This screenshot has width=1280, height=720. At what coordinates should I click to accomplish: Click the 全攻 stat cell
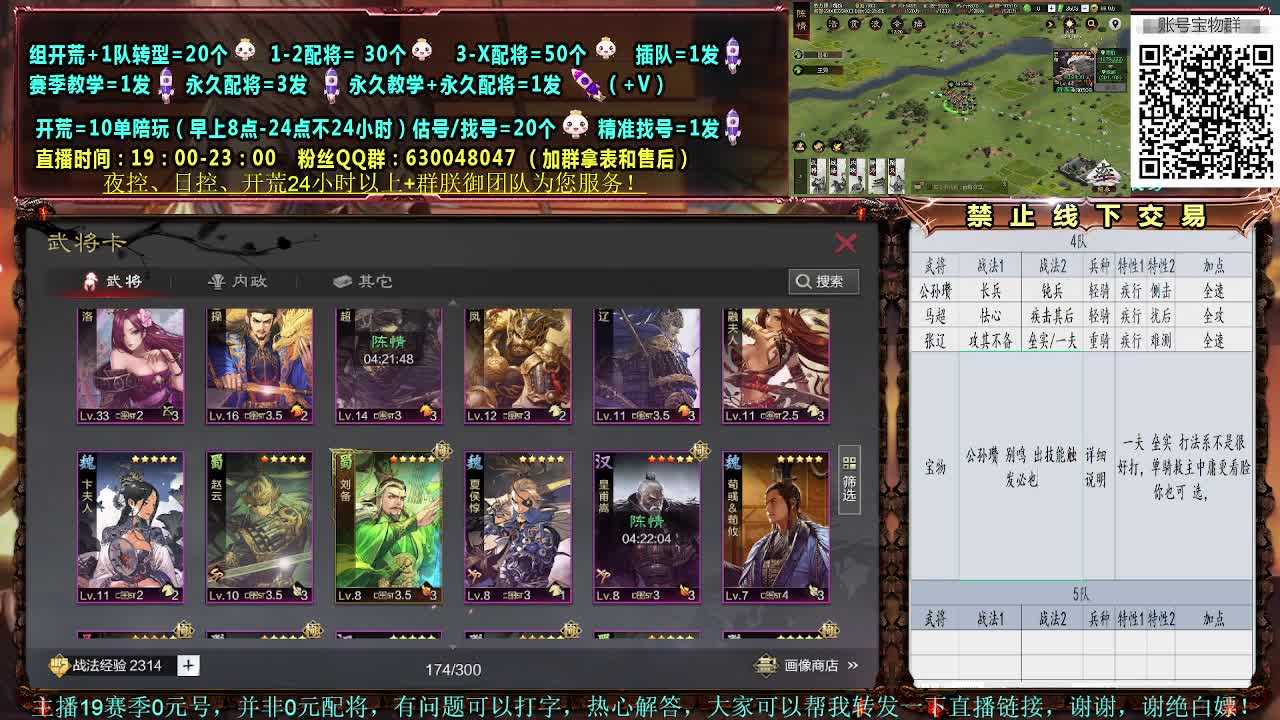click(x=1213, y=316)
